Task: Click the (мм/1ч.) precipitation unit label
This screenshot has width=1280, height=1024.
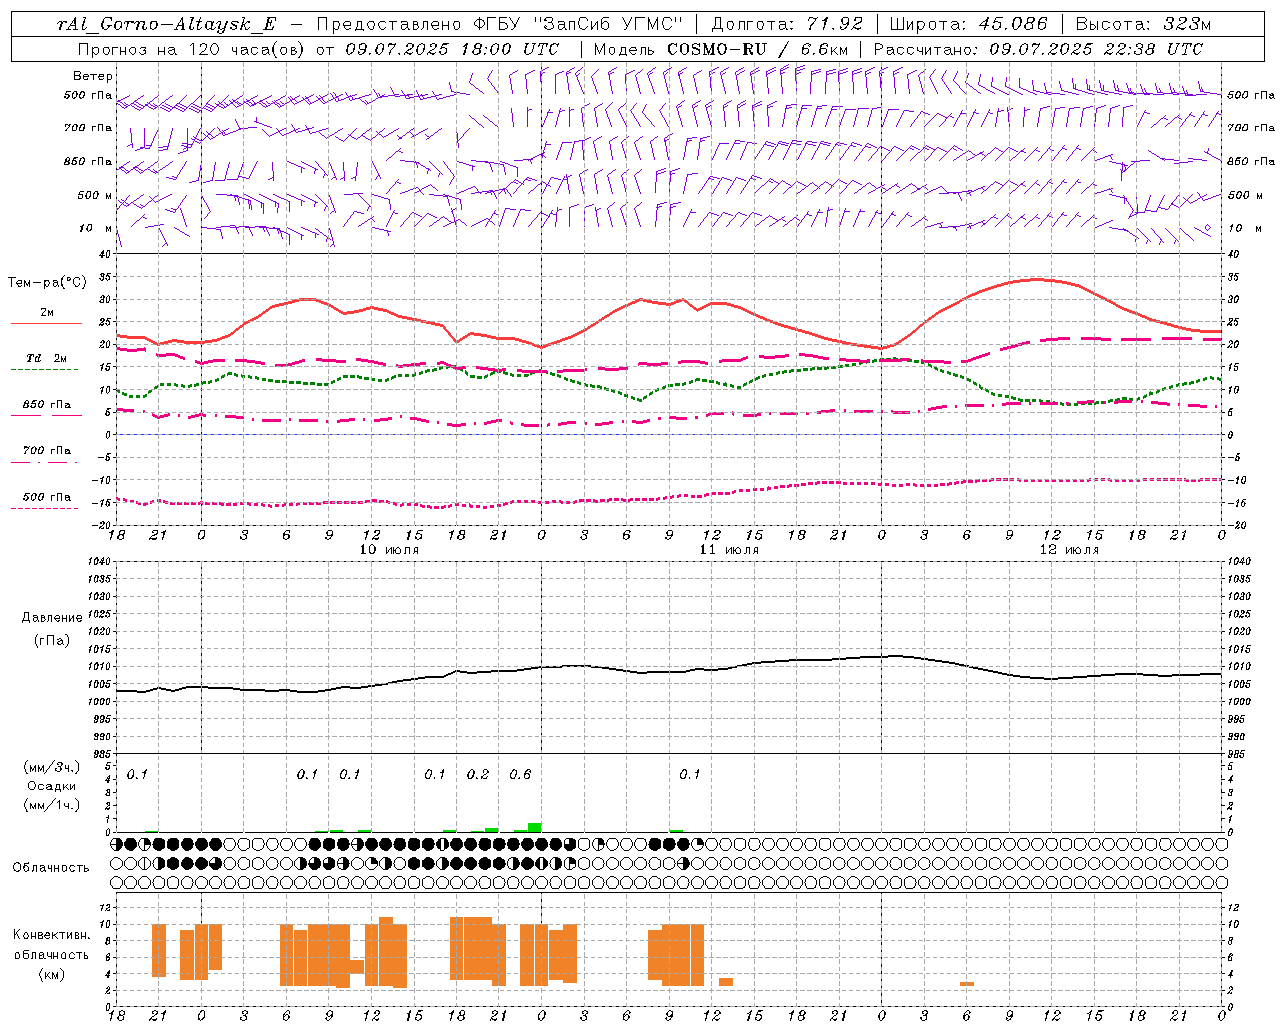Action: click(x=52, y=805)
